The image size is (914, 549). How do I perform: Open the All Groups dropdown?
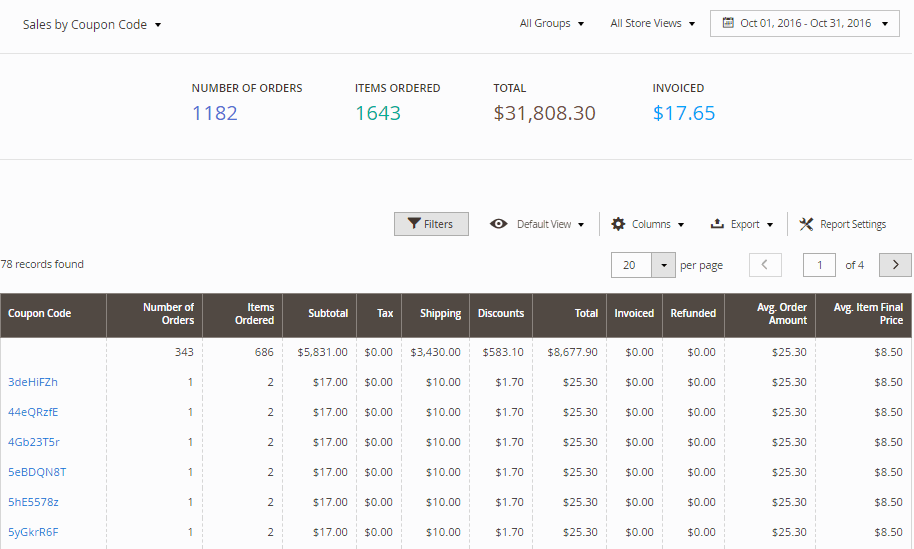point(552,23)
